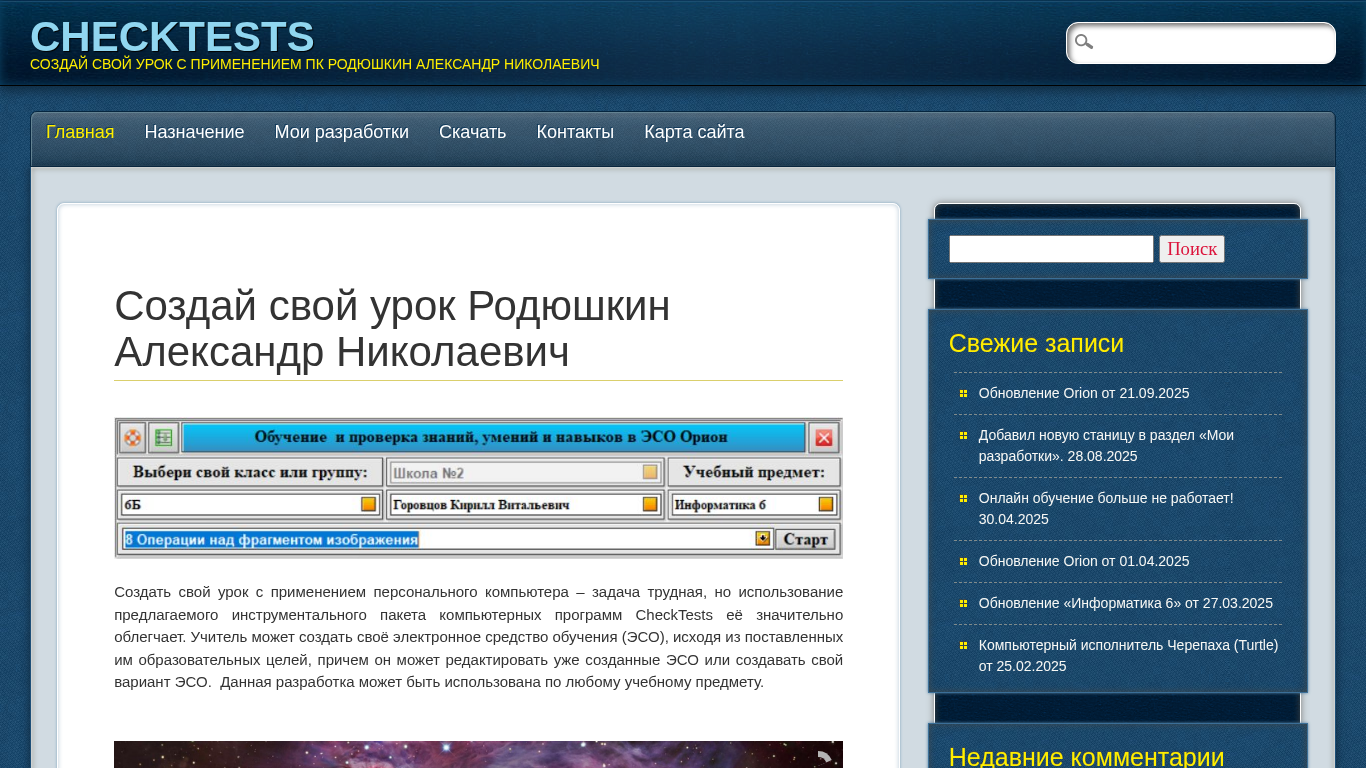This screenshot has width=1366, height=768.
Task: Open the class dropdown showing 6Б
Action: [x=368, y=504]
